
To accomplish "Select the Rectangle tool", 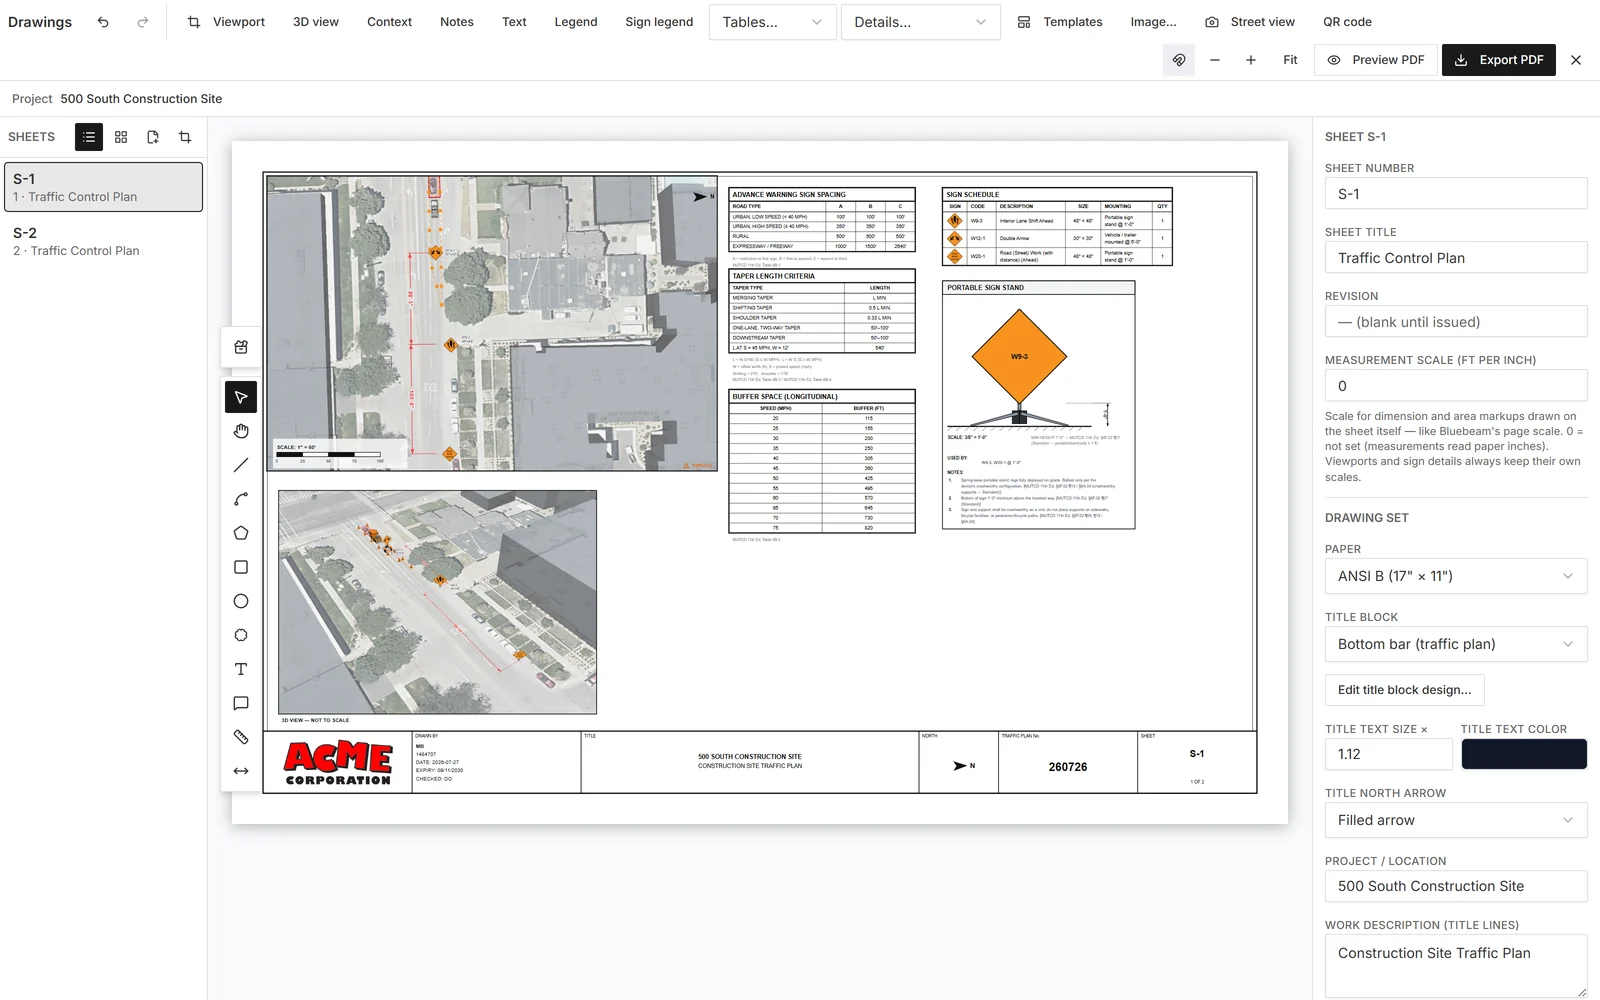I will pos(241,567).
